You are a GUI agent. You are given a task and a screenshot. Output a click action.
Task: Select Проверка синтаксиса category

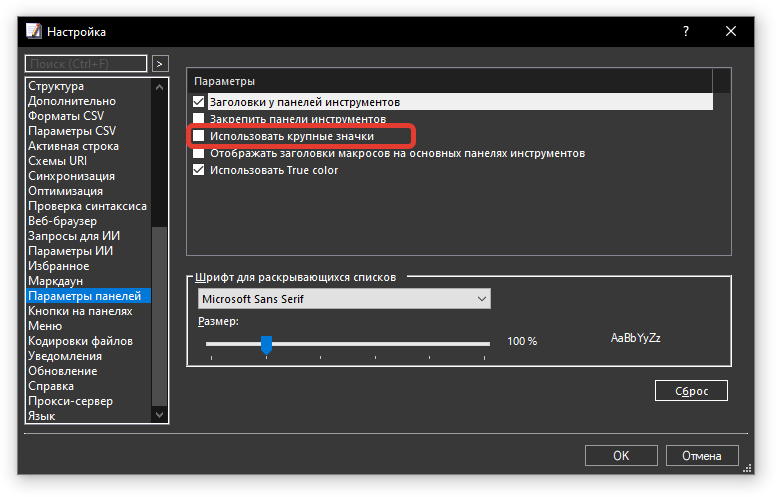point(89,206)
